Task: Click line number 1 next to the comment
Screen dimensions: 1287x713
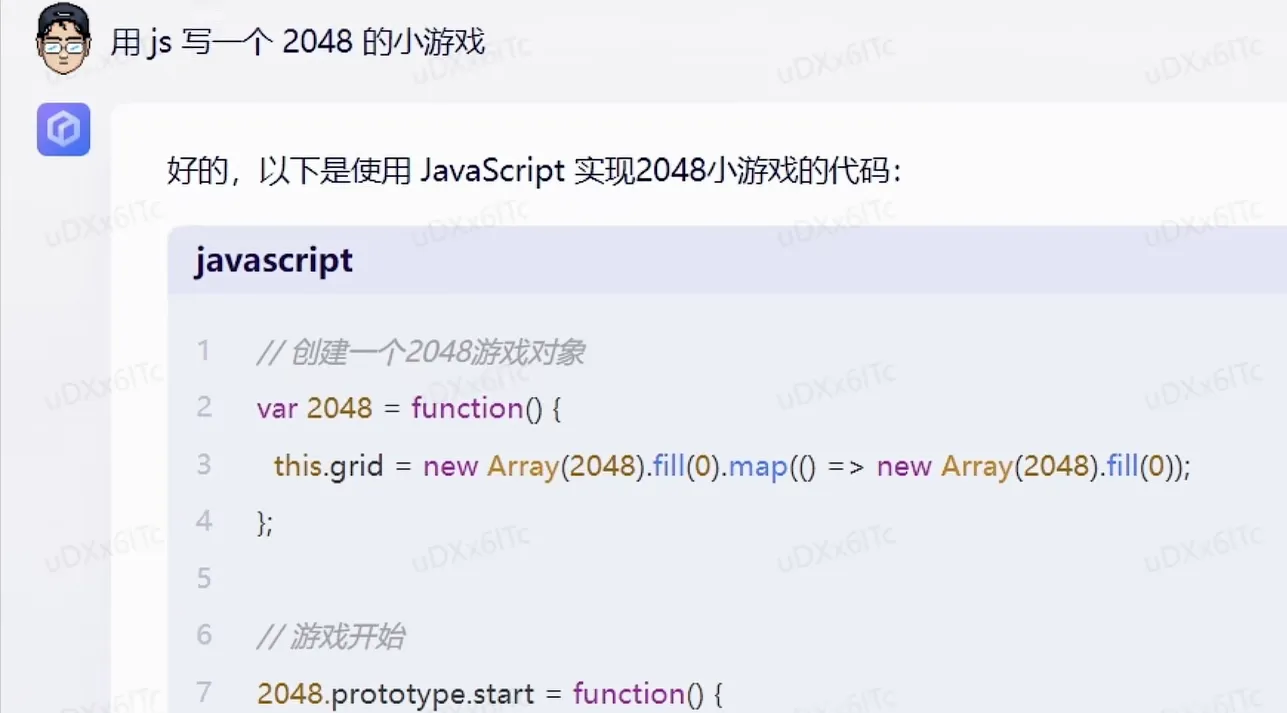Action: coord(204,352)
